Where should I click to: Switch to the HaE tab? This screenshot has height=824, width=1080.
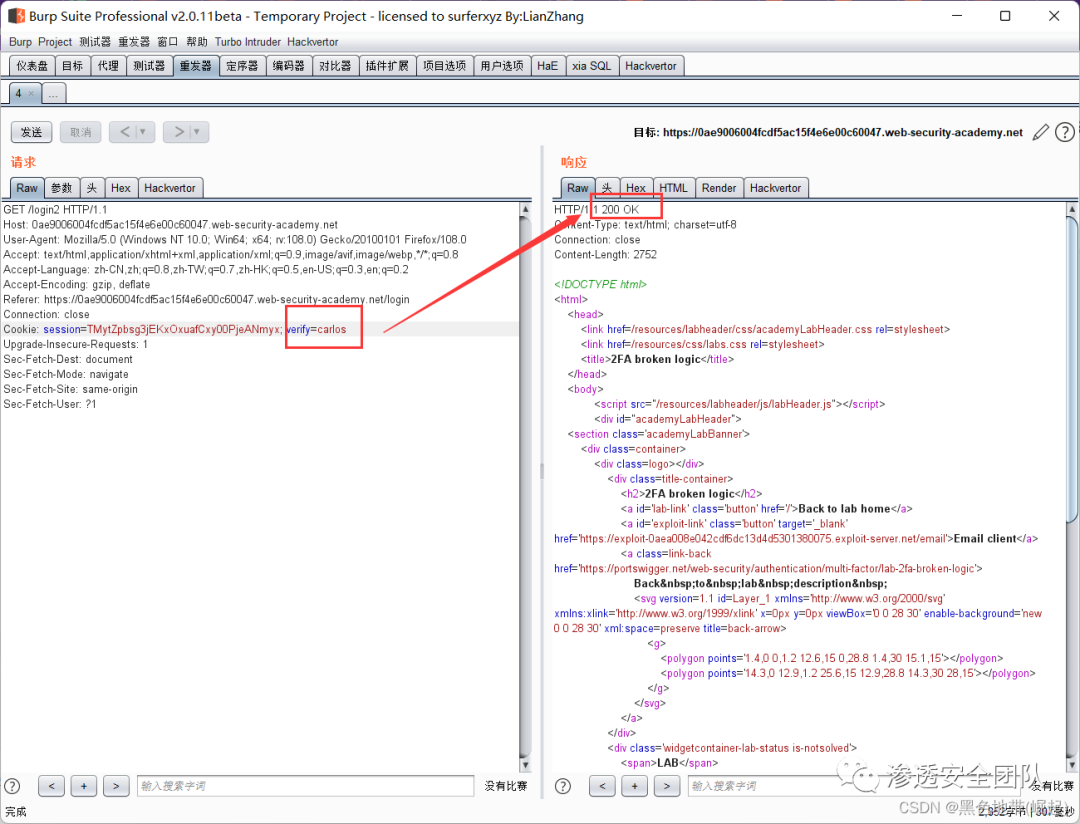pyautogui.click(x=548, y=66)
